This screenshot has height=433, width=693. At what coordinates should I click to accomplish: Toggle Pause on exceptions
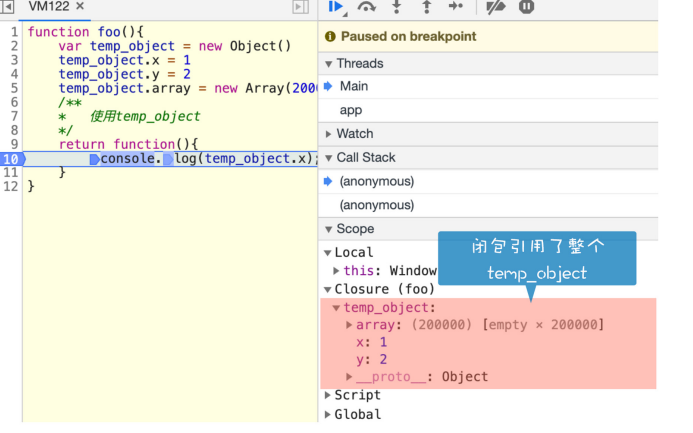(526, 7)
